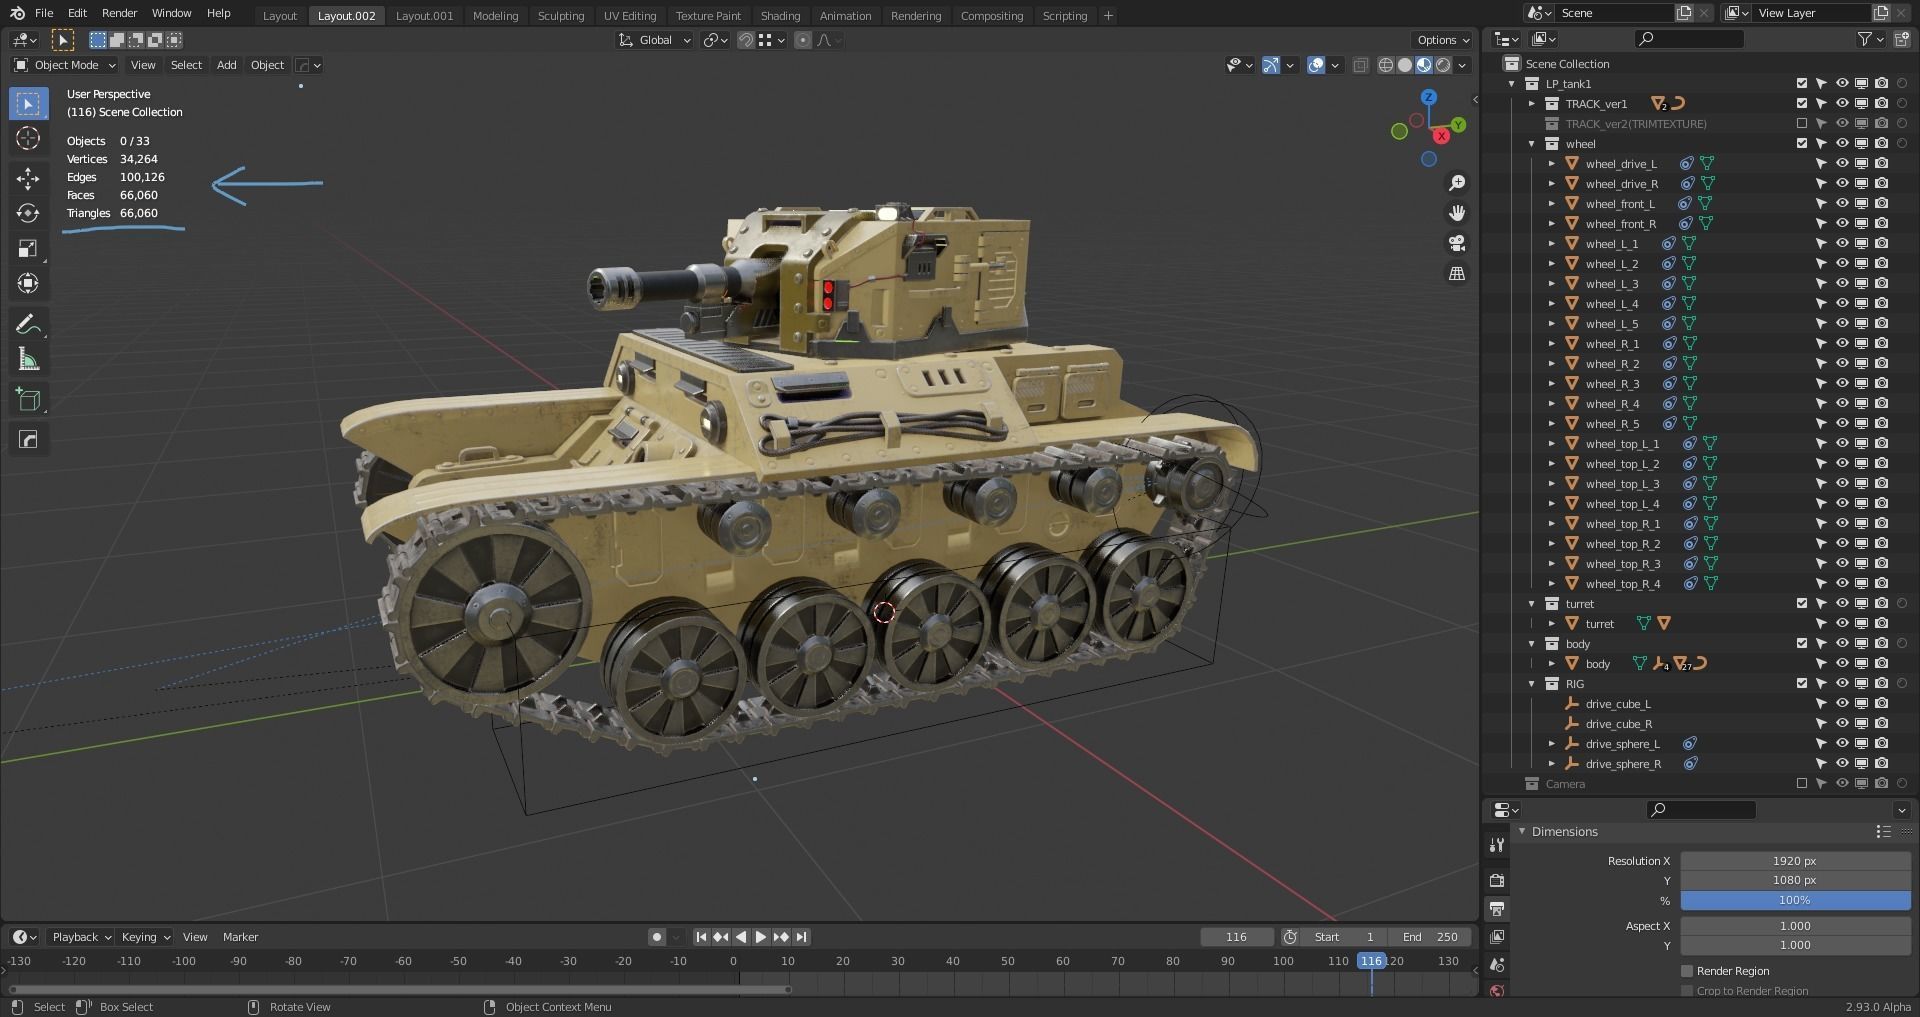Activate the Select Box tool
Image resolution: width=1920 pixels, height=1017 pixels.
[28, 104]
